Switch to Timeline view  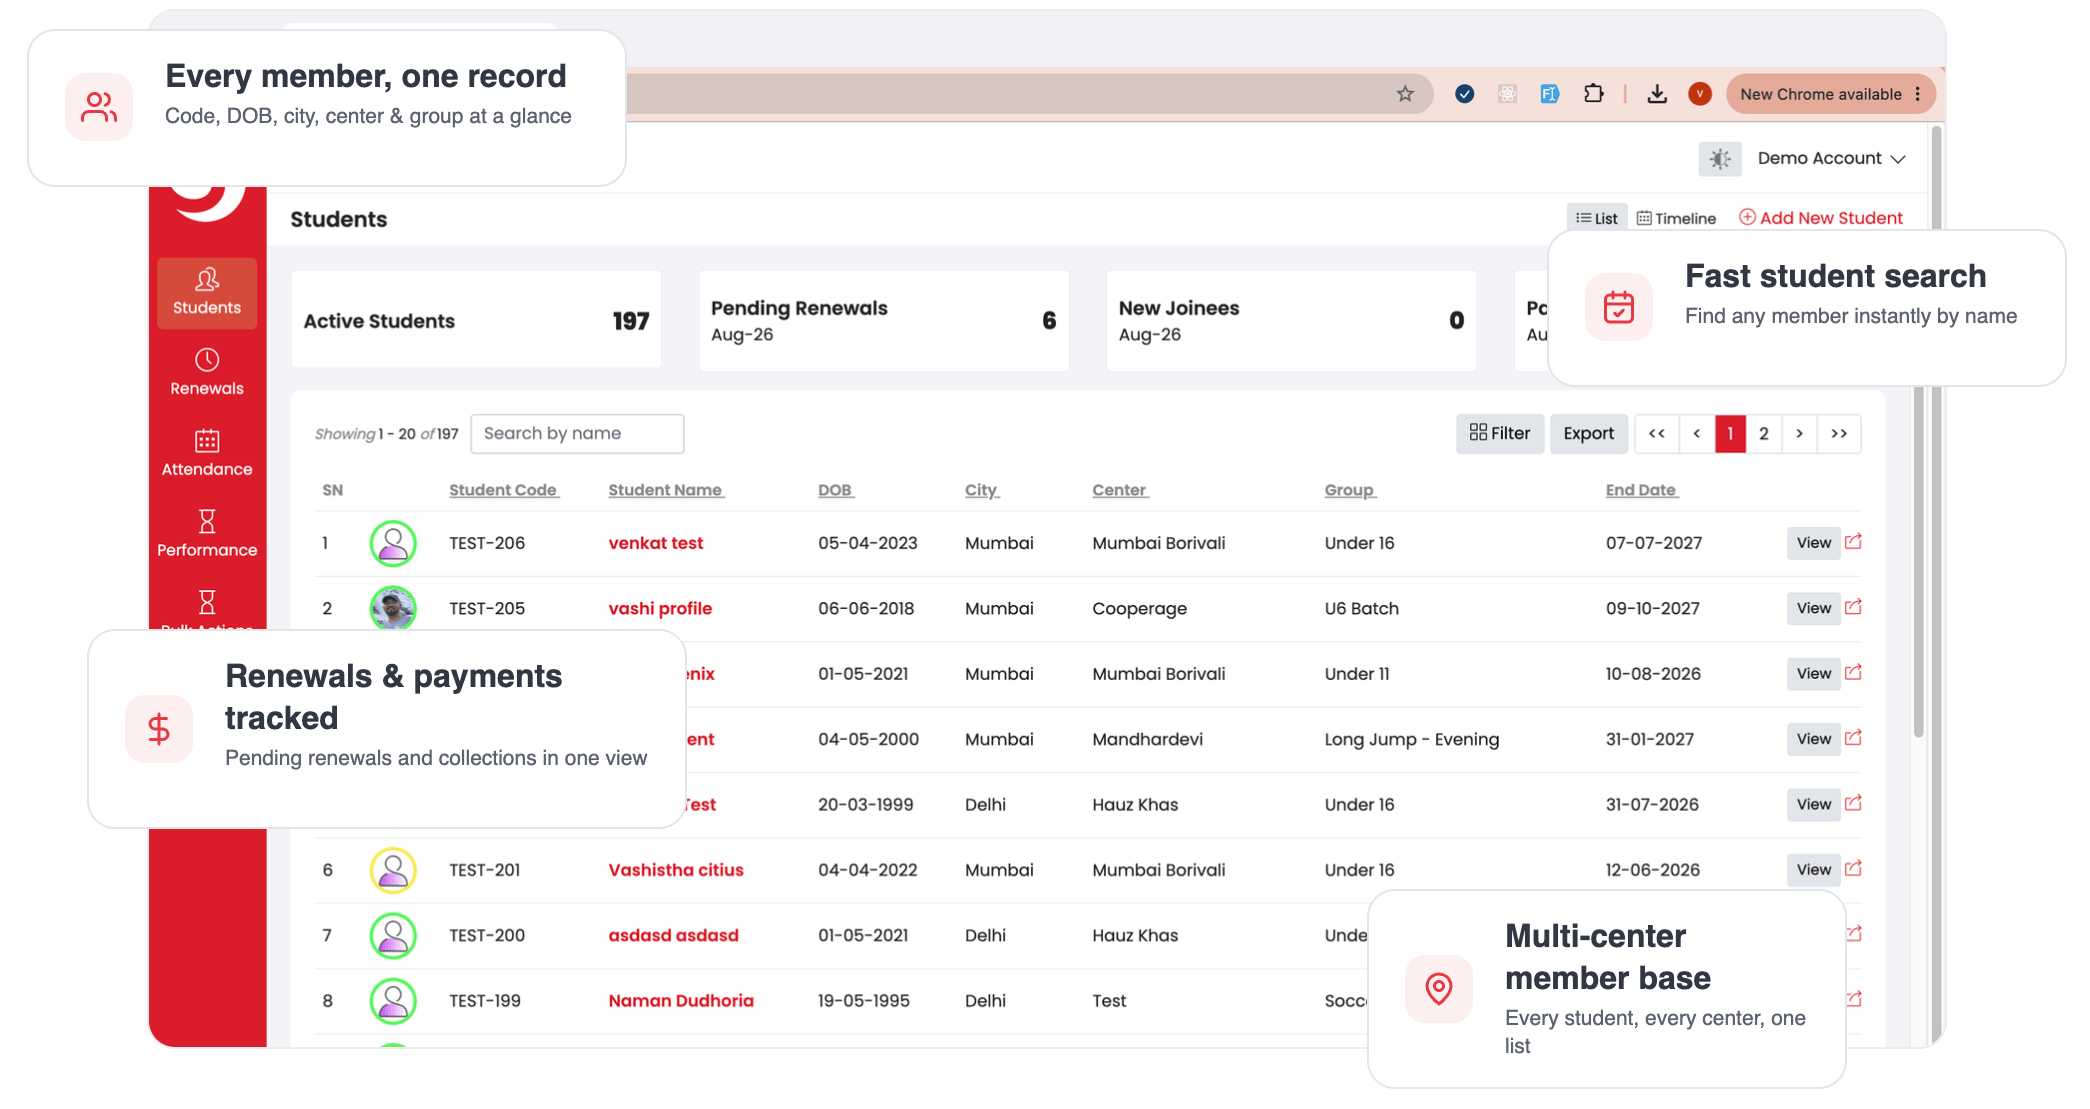click(1676, 218)
